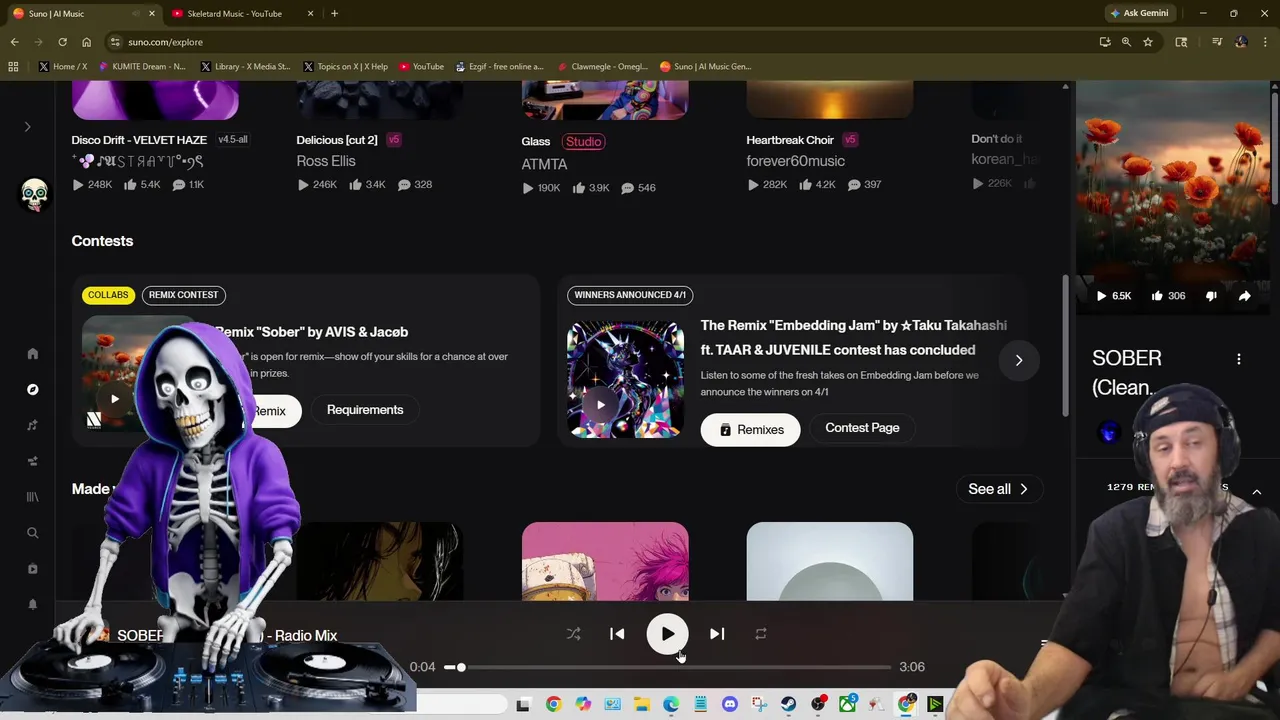This screenshot has height=720, width=1280.
Task: Open the Chrome apps grid icon
Action: (x=13, y=67)
